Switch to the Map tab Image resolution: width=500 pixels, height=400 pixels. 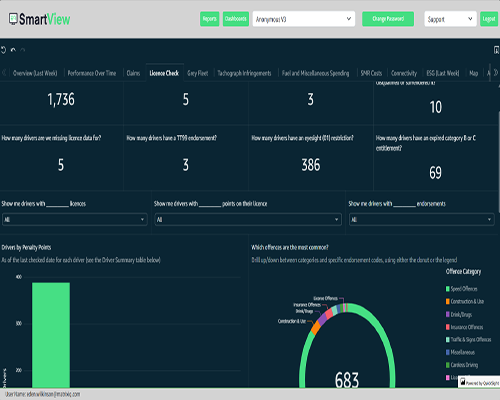(474, 73)
